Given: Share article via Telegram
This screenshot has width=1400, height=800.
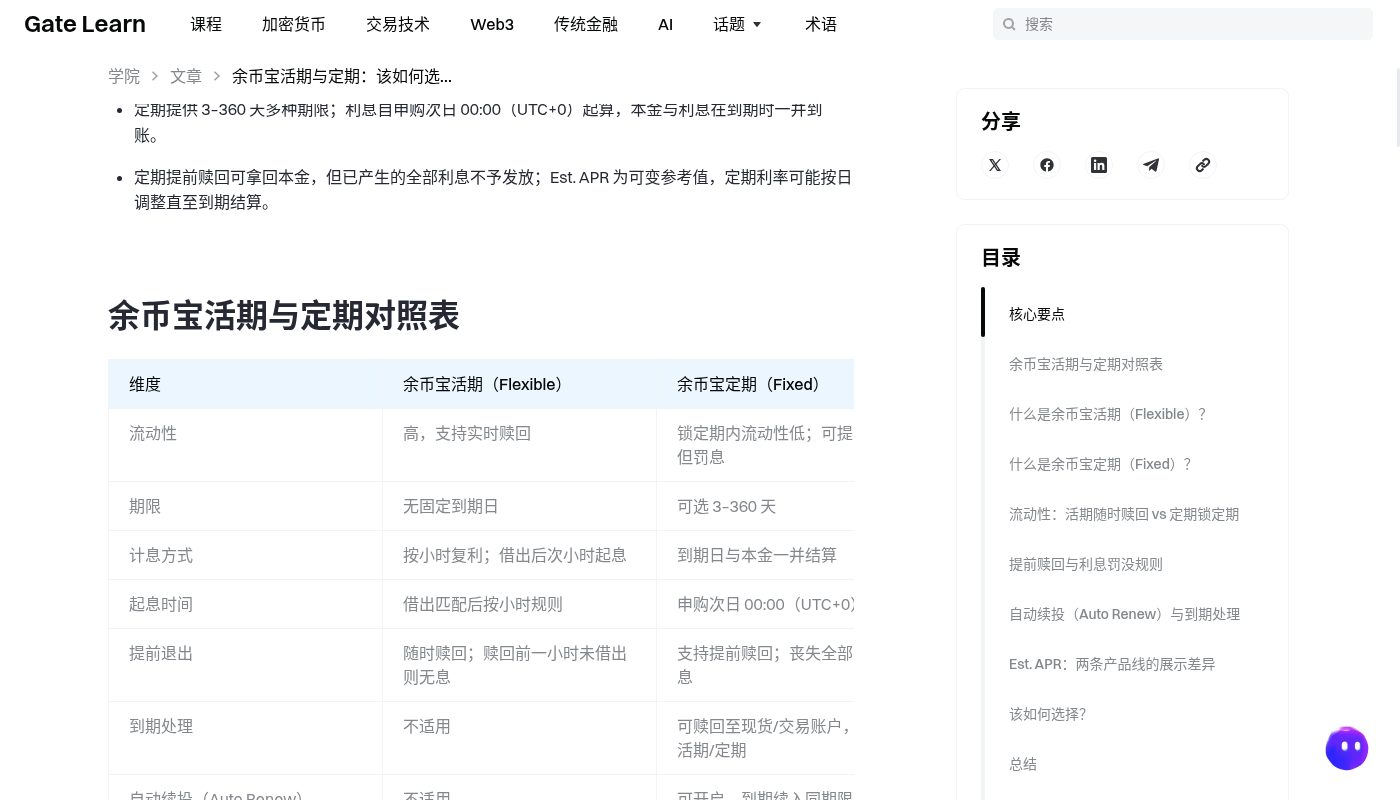Looking at the screenshot, I should point(1151,165).
